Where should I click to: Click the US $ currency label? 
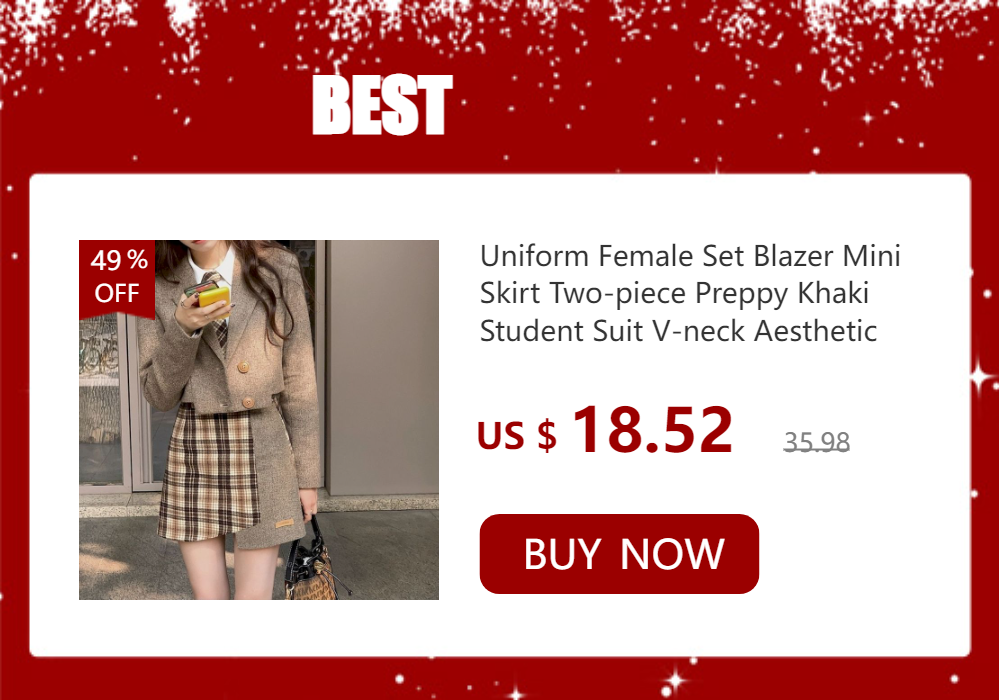[x=517, y=435]
